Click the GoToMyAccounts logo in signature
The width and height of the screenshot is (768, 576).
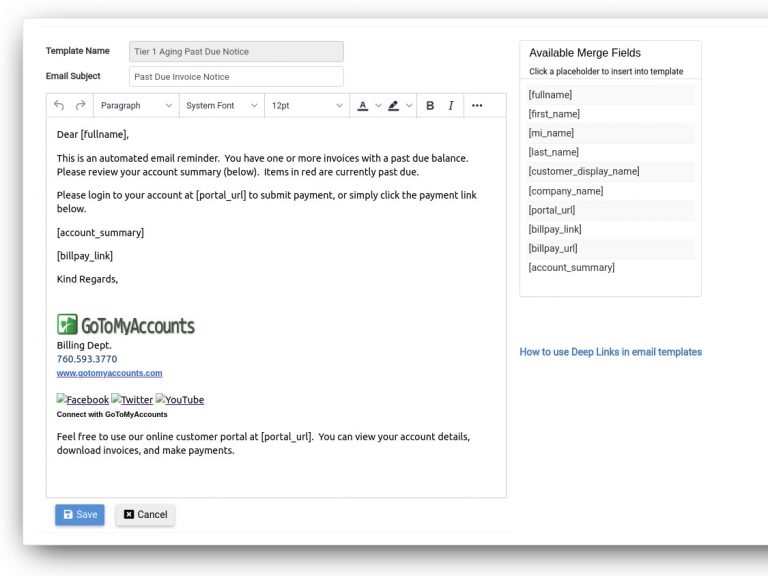click(x=126, y=325)
